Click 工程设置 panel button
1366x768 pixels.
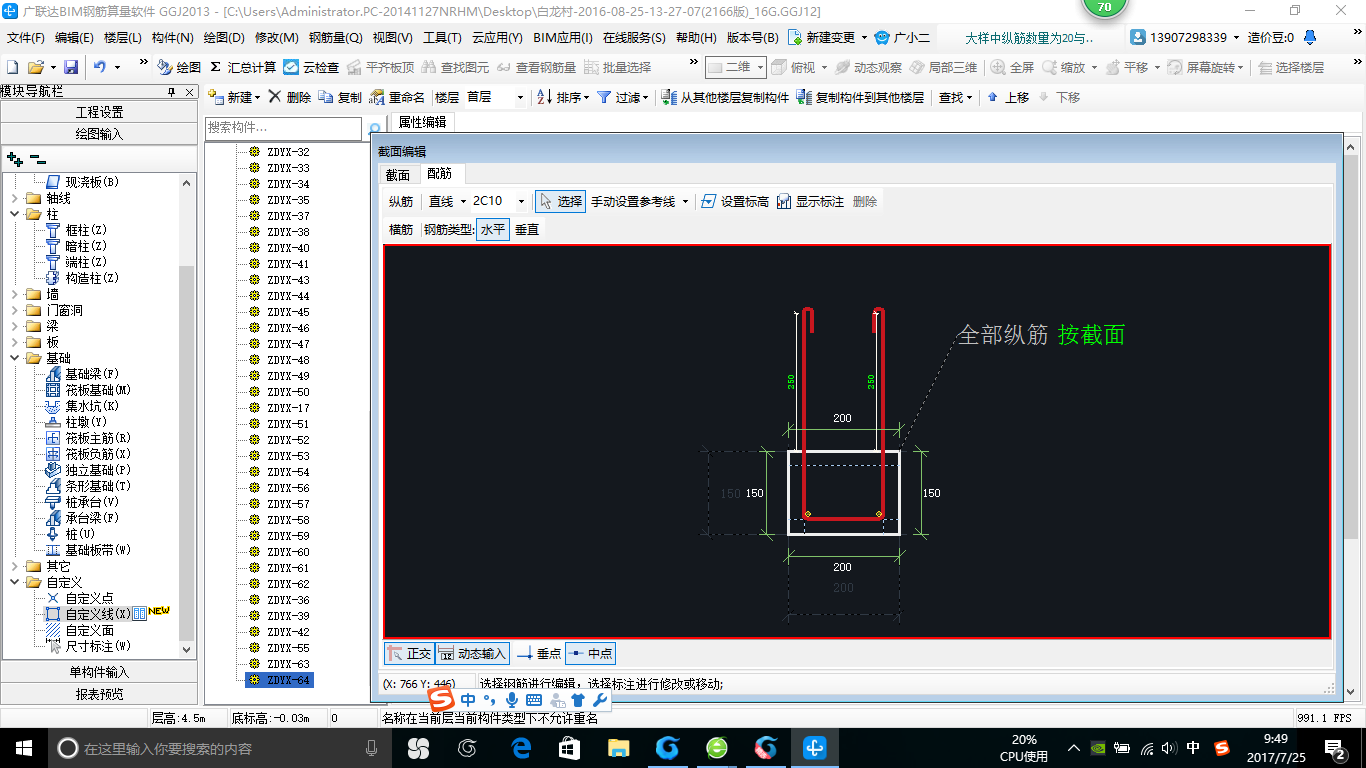(x=99, y=112)
